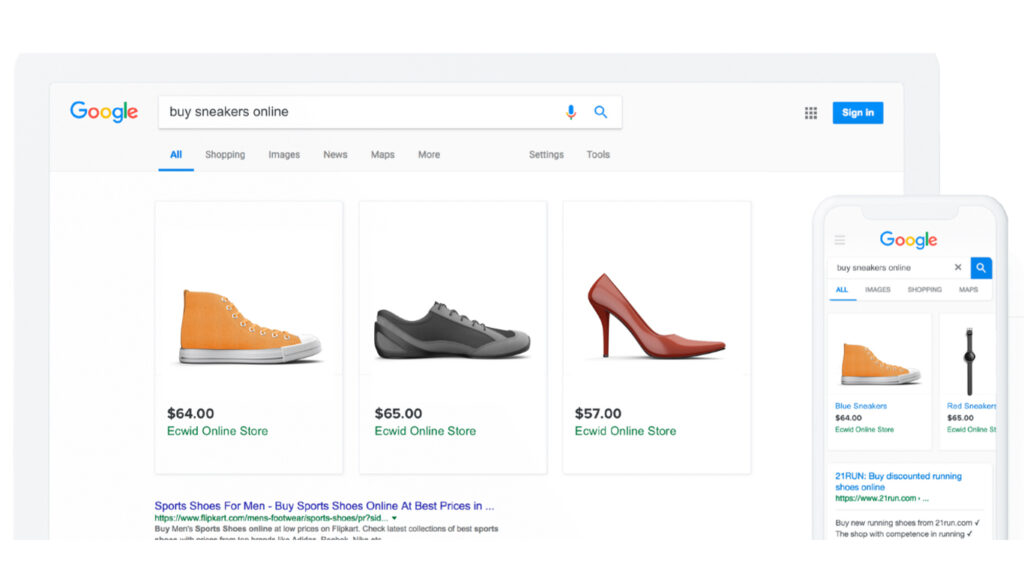Switch to MAPS tab on the phone
This screenshot has height=576, width=1024.
[x=968, y=289]
